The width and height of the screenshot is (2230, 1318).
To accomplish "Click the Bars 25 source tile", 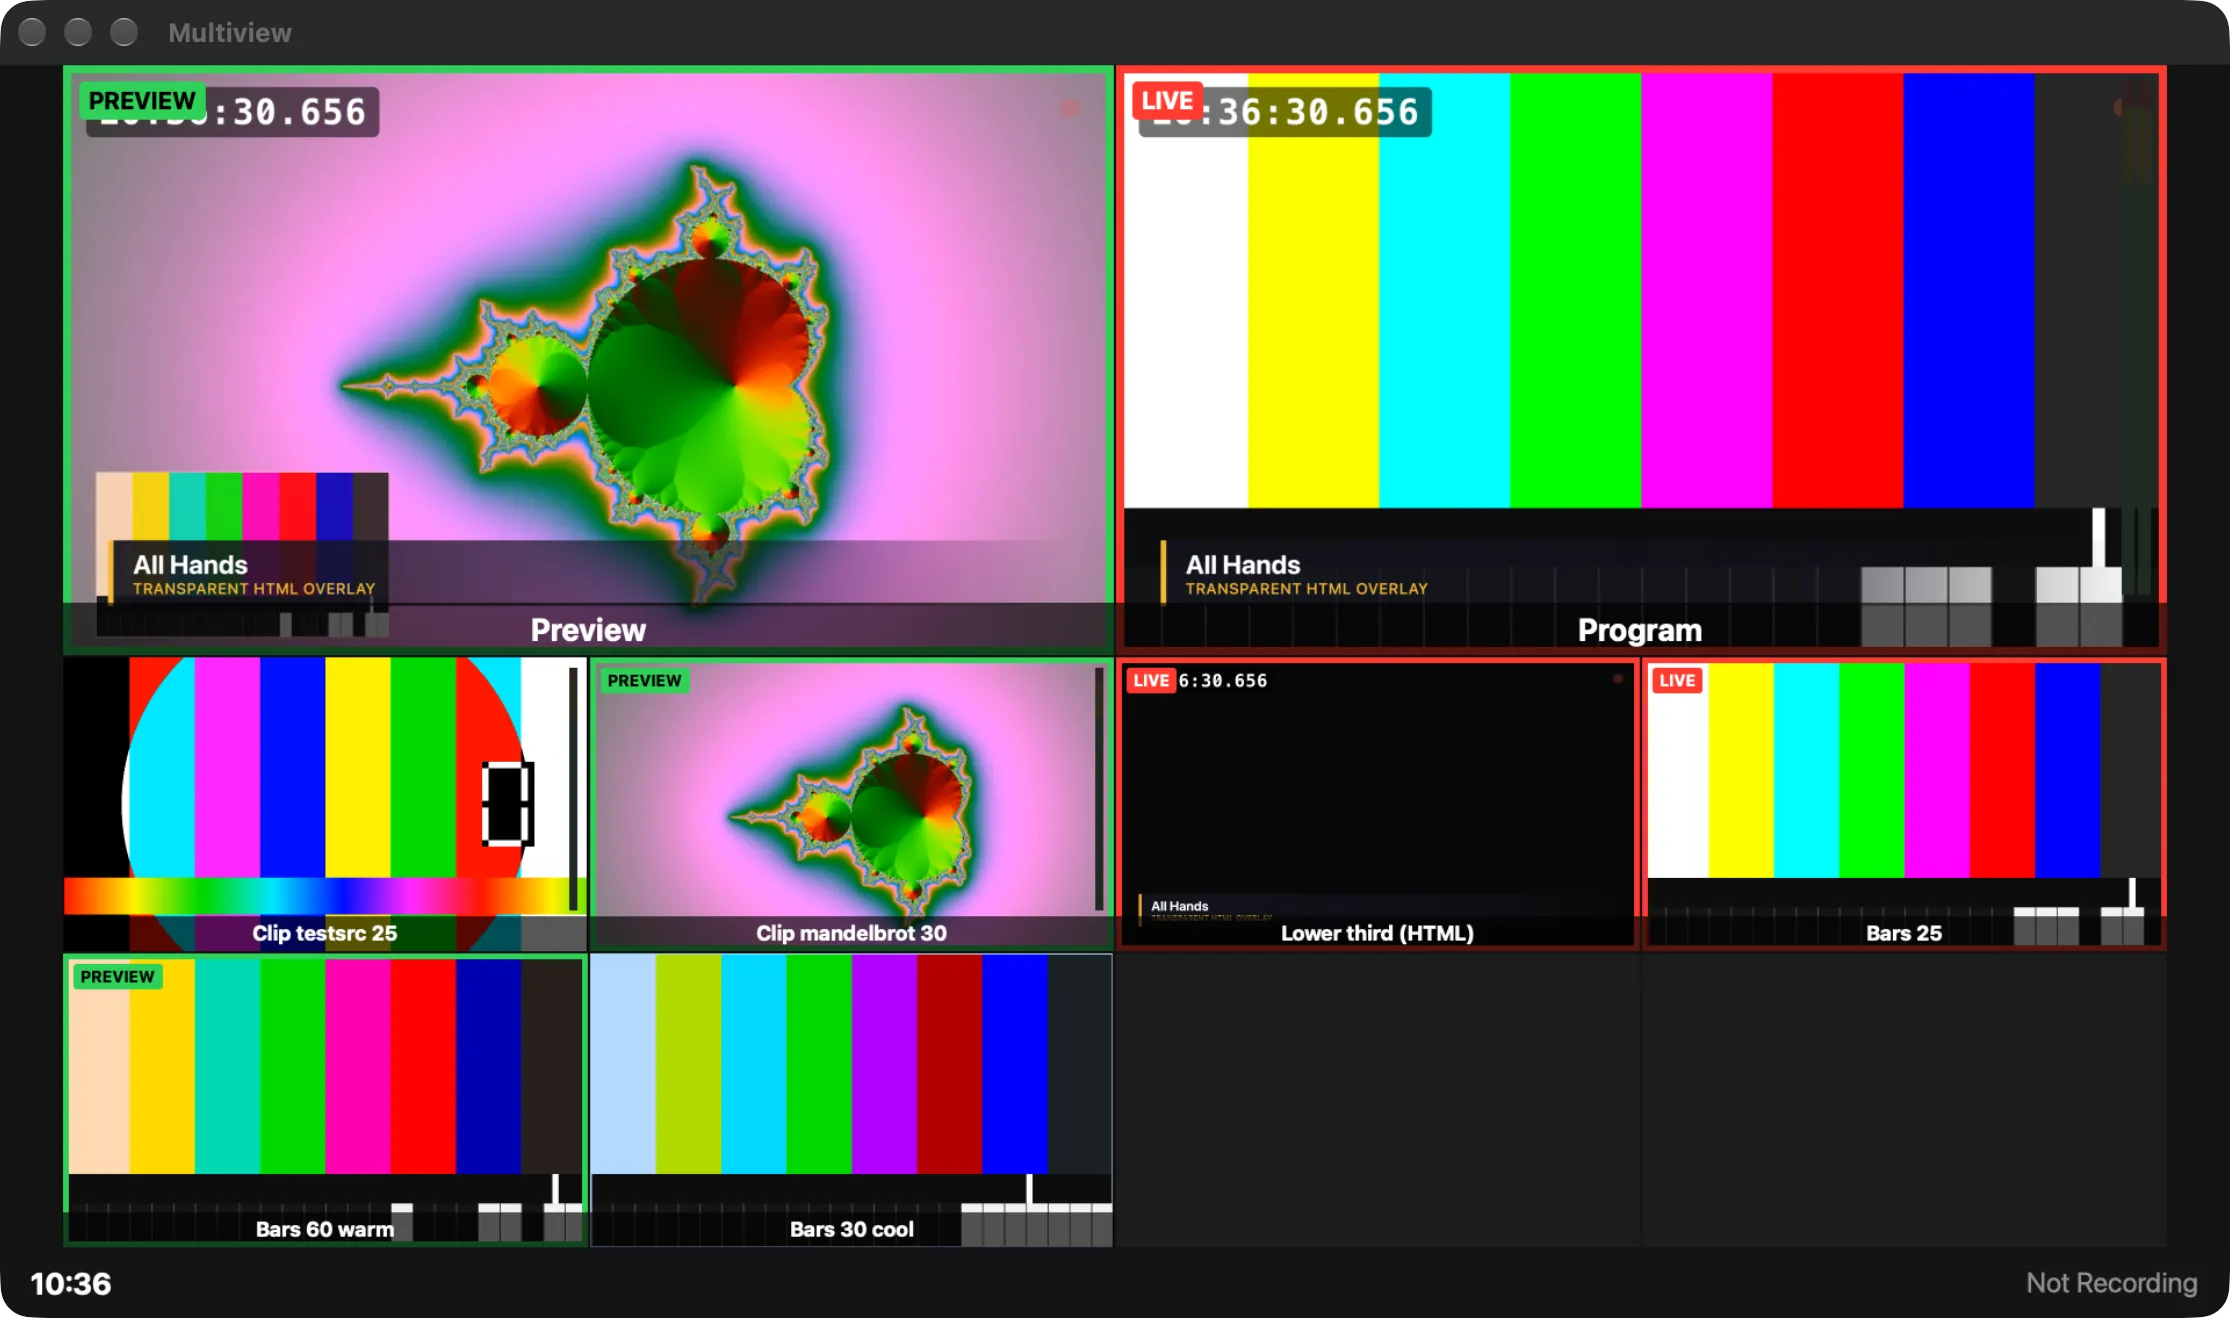I will (x=1904, y=804).
